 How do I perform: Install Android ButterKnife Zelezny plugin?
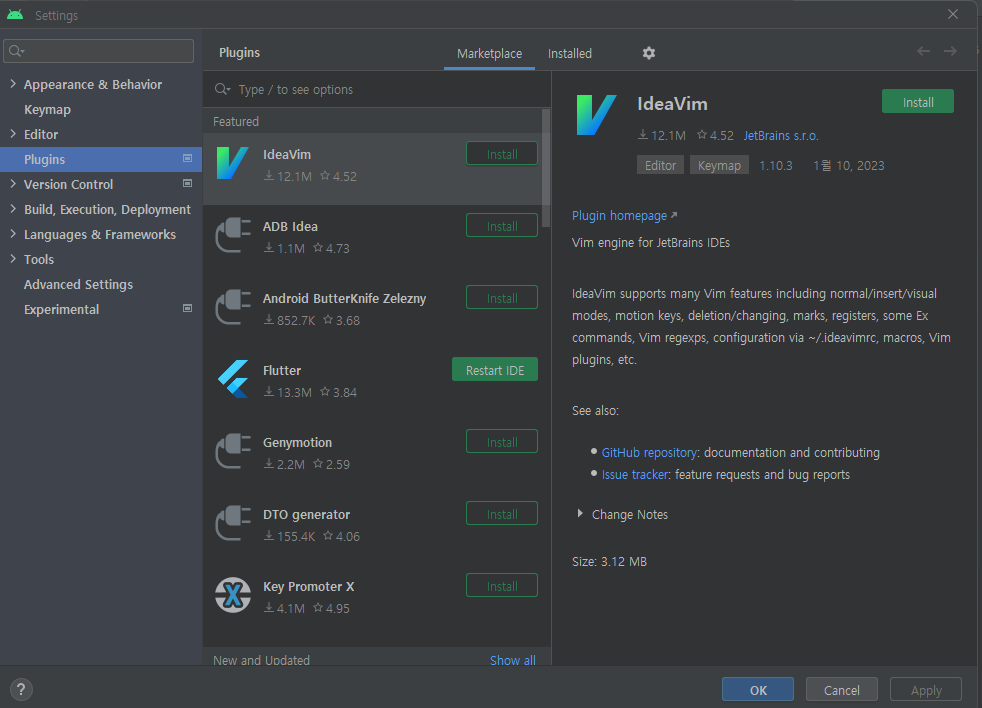tap(502, 298)
